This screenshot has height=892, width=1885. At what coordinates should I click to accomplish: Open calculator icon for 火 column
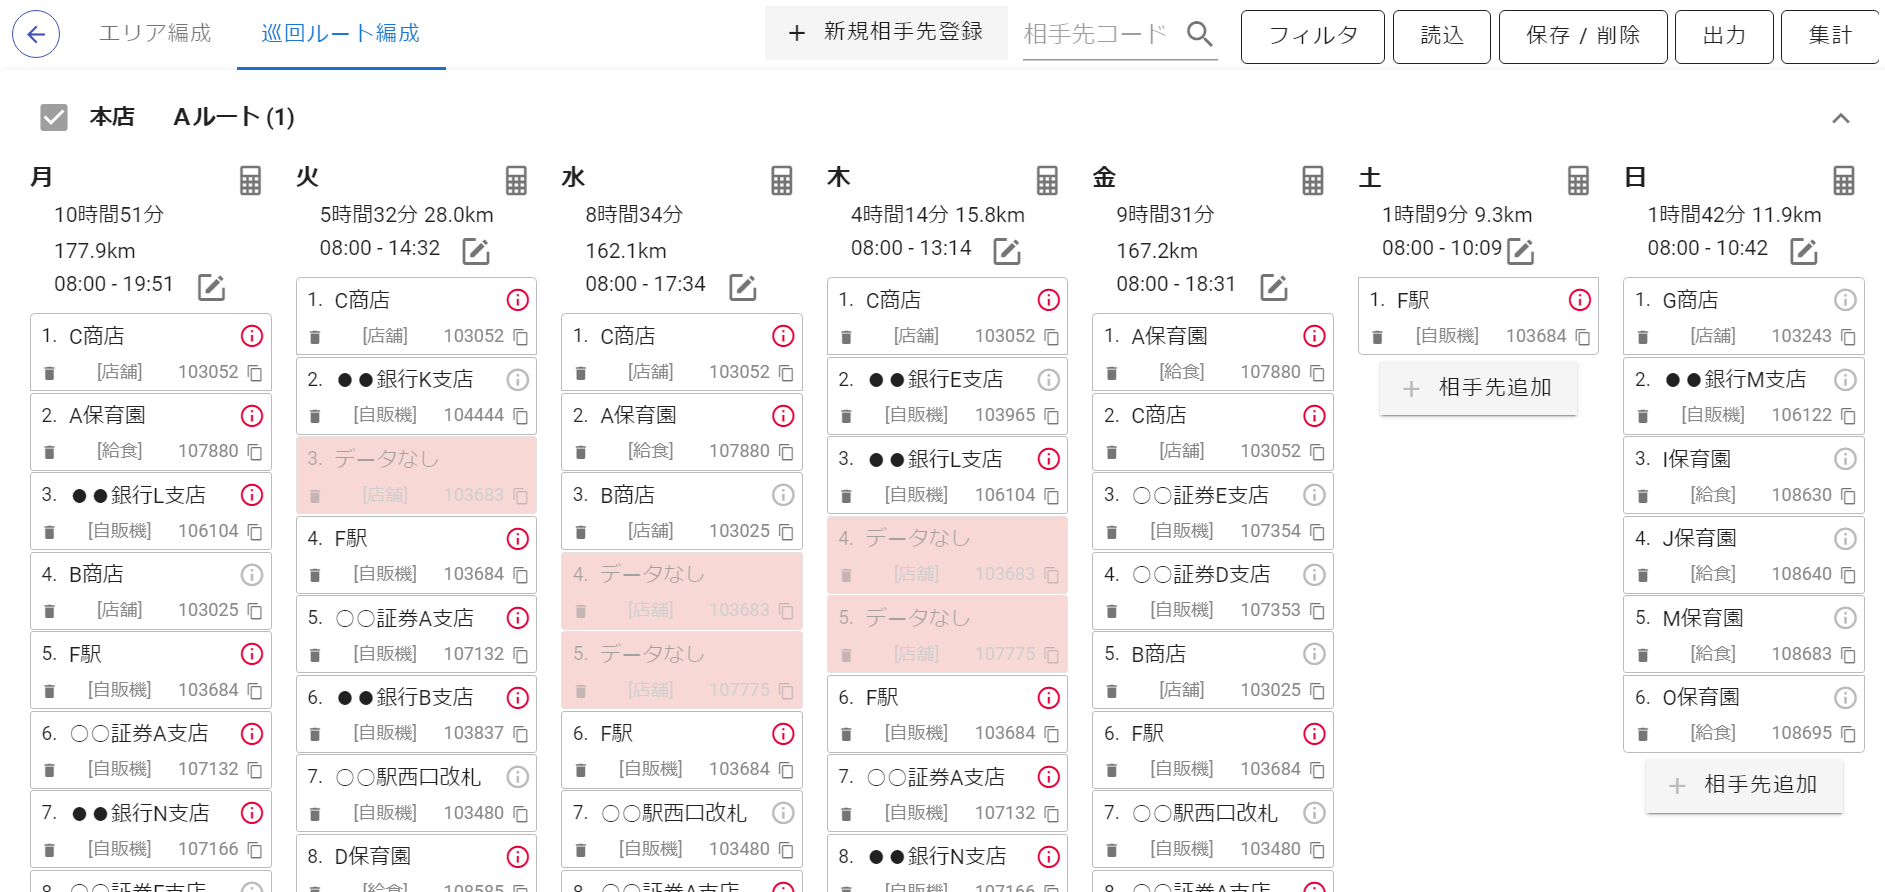(x=516, y=181)
